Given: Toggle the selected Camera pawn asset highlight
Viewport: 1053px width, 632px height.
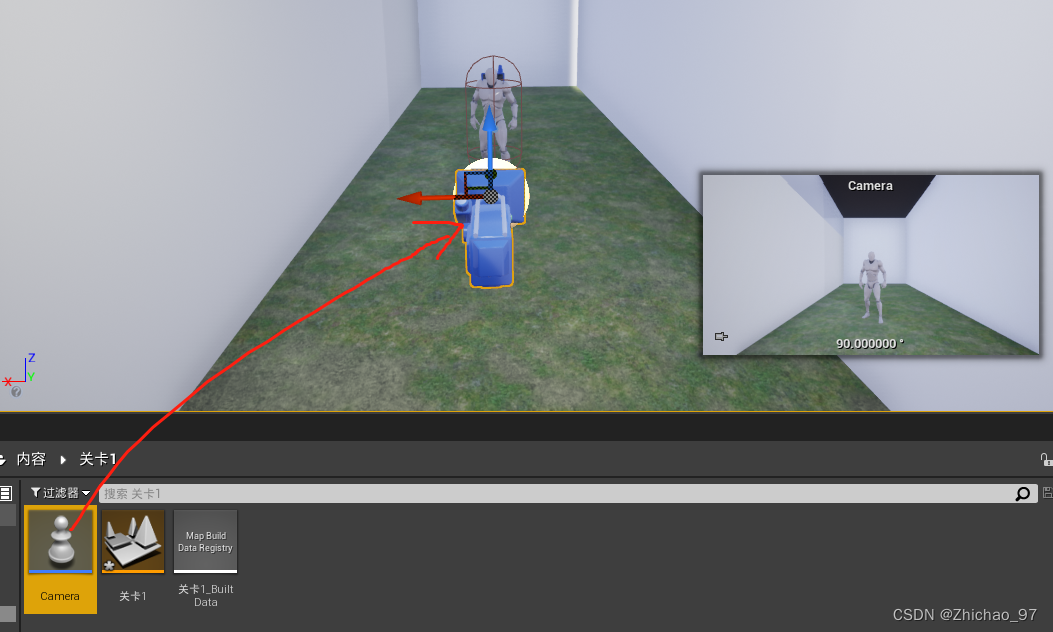Looking at the screenshot, I should tap(60, 541).
